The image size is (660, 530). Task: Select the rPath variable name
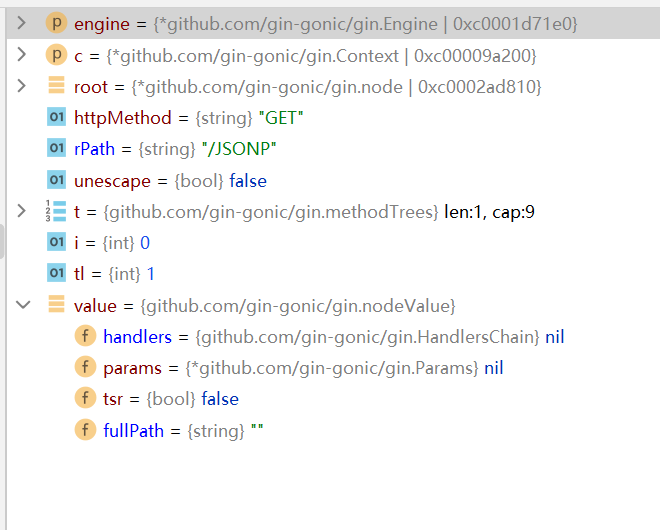pyautogui.click(x=94, y=149)
